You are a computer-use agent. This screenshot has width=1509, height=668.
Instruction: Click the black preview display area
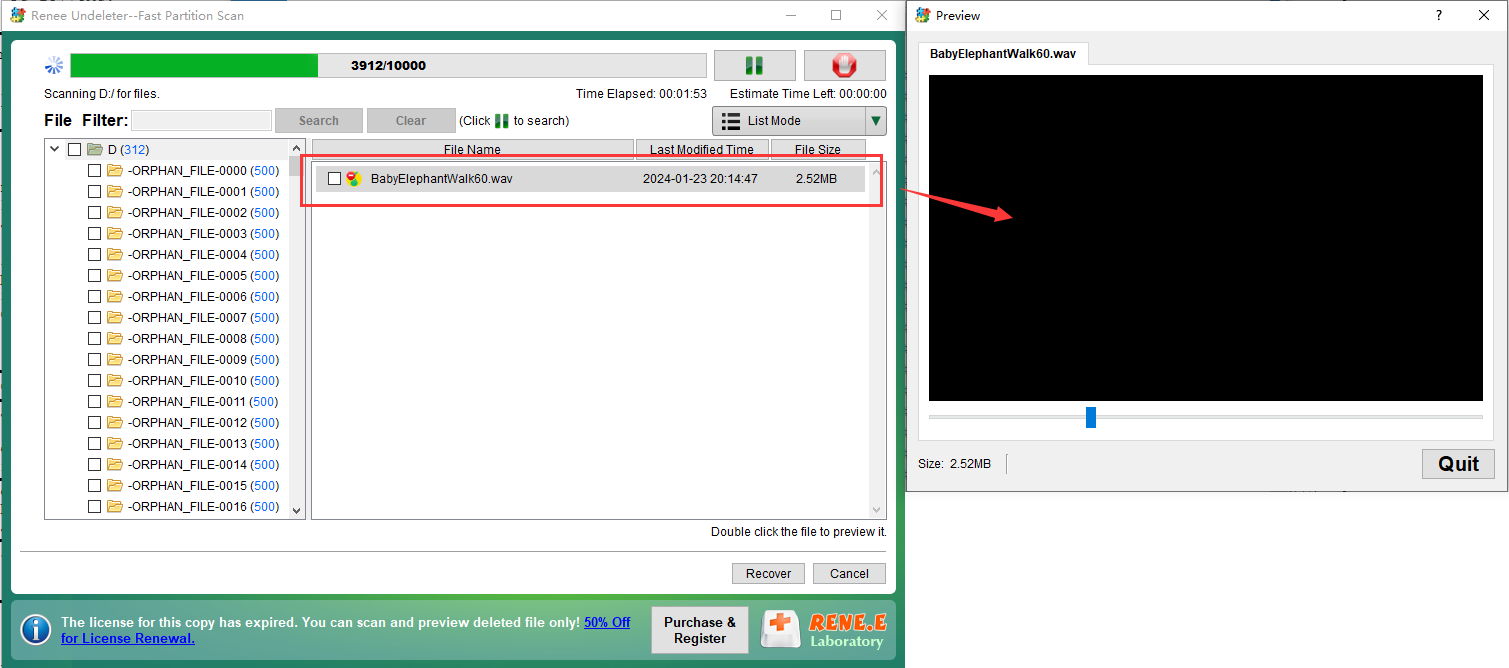1206,238
